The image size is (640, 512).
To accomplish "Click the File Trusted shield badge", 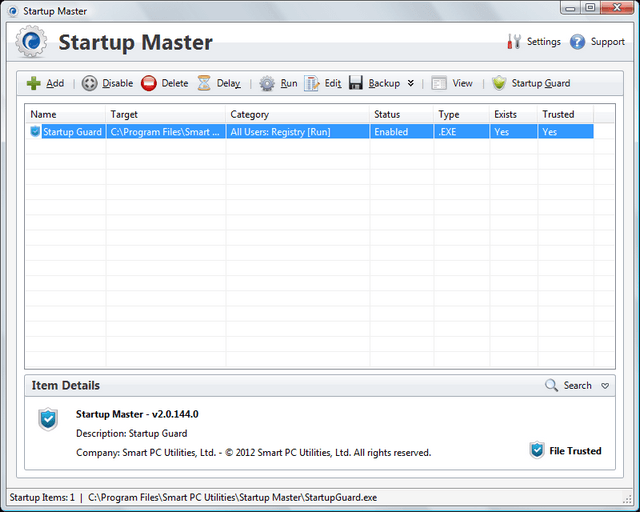I will pos(537,451).
